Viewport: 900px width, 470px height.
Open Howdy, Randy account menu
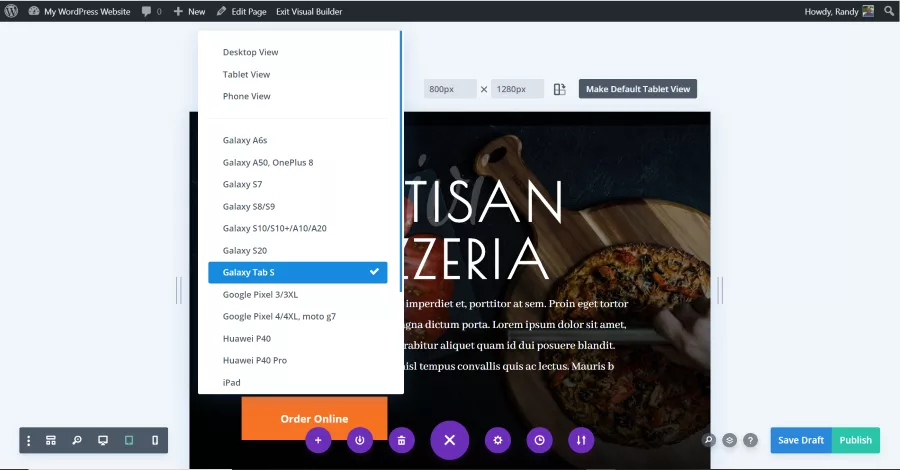pyautogui.click(x=839, y=11)
